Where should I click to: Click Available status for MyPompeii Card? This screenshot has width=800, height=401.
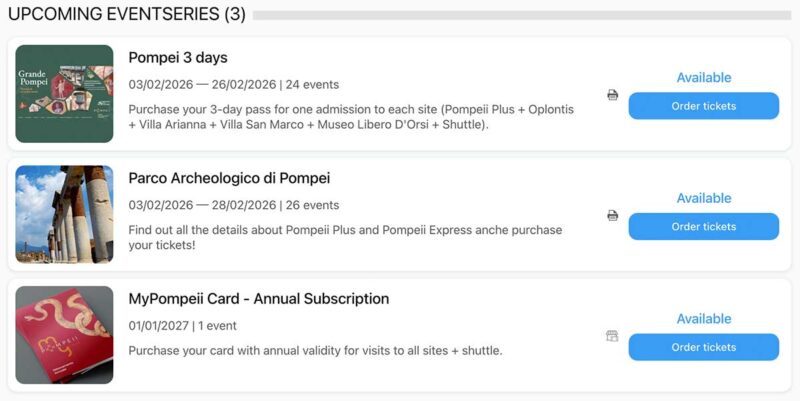[703, 319]
